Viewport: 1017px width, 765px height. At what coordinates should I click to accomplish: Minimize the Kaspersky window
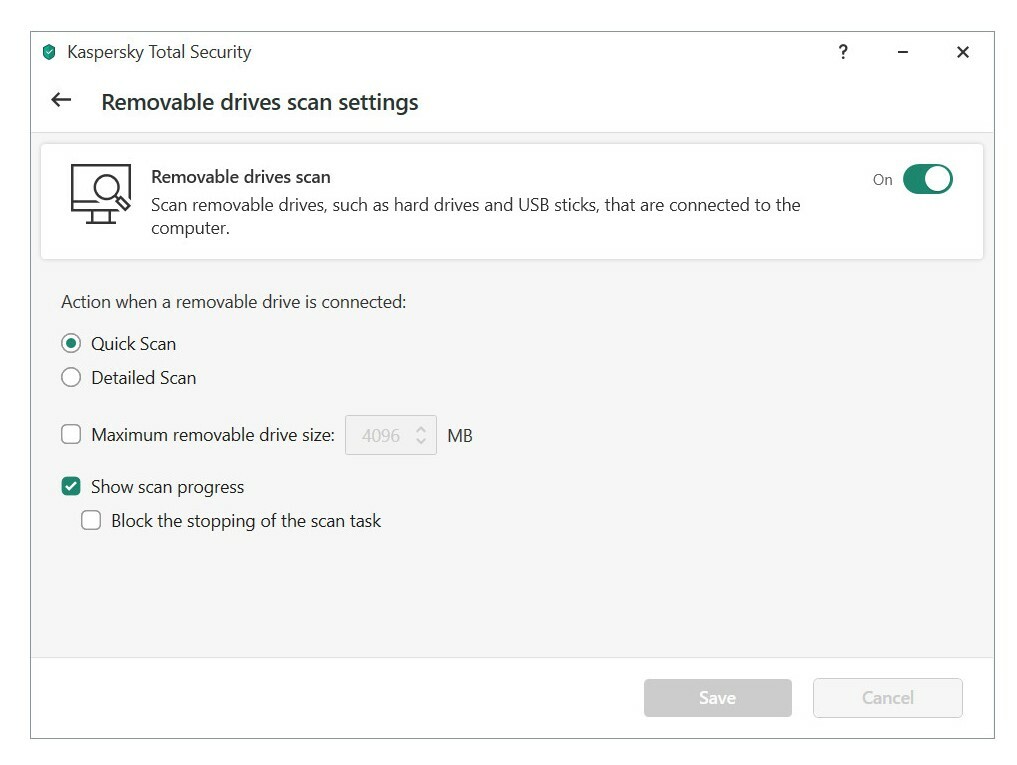[903, 52]
